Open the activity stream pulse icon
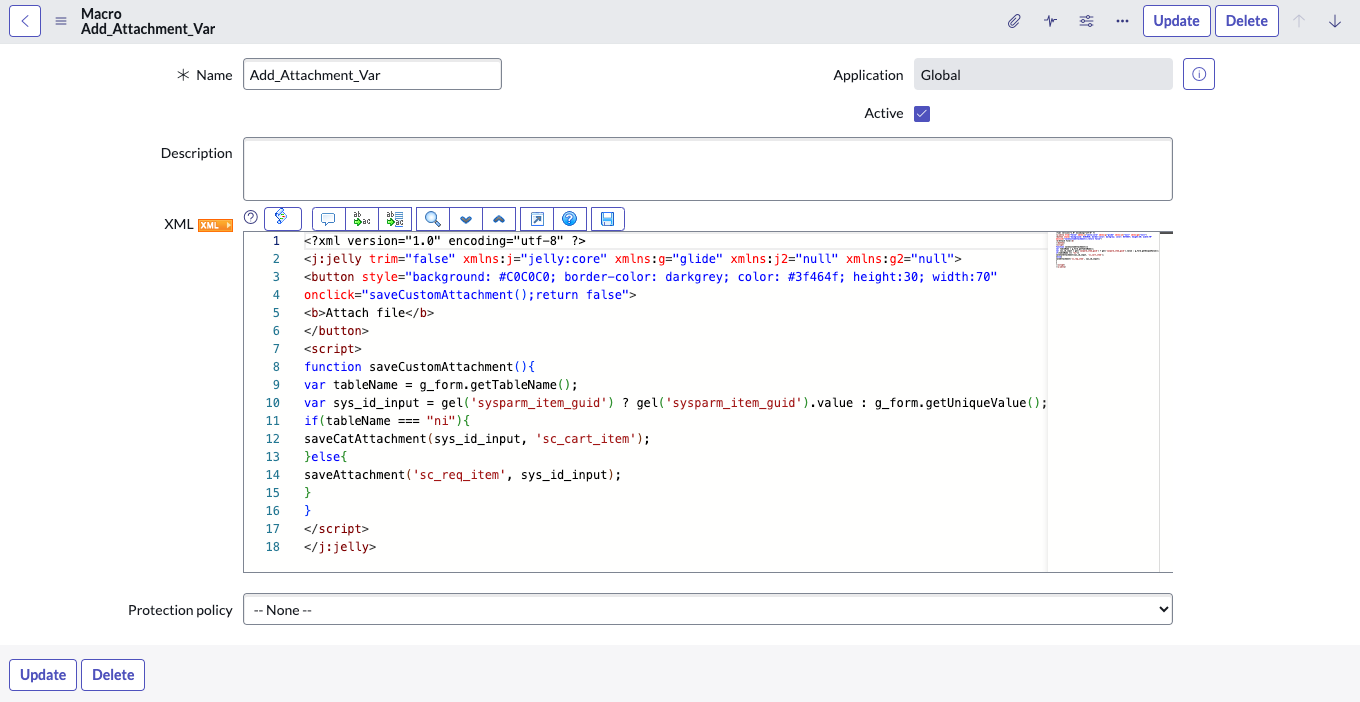 [x=1050, y=21]
